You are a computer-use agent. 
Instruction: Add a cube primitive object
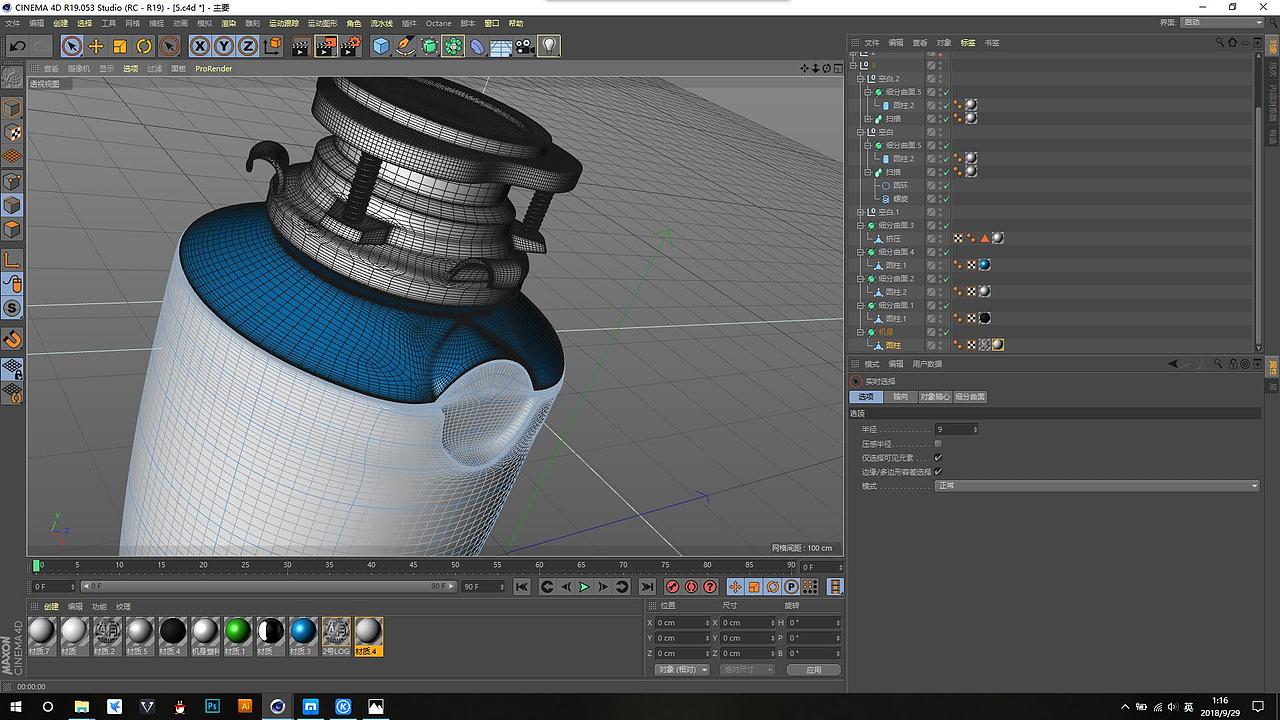tap(381, 46)
